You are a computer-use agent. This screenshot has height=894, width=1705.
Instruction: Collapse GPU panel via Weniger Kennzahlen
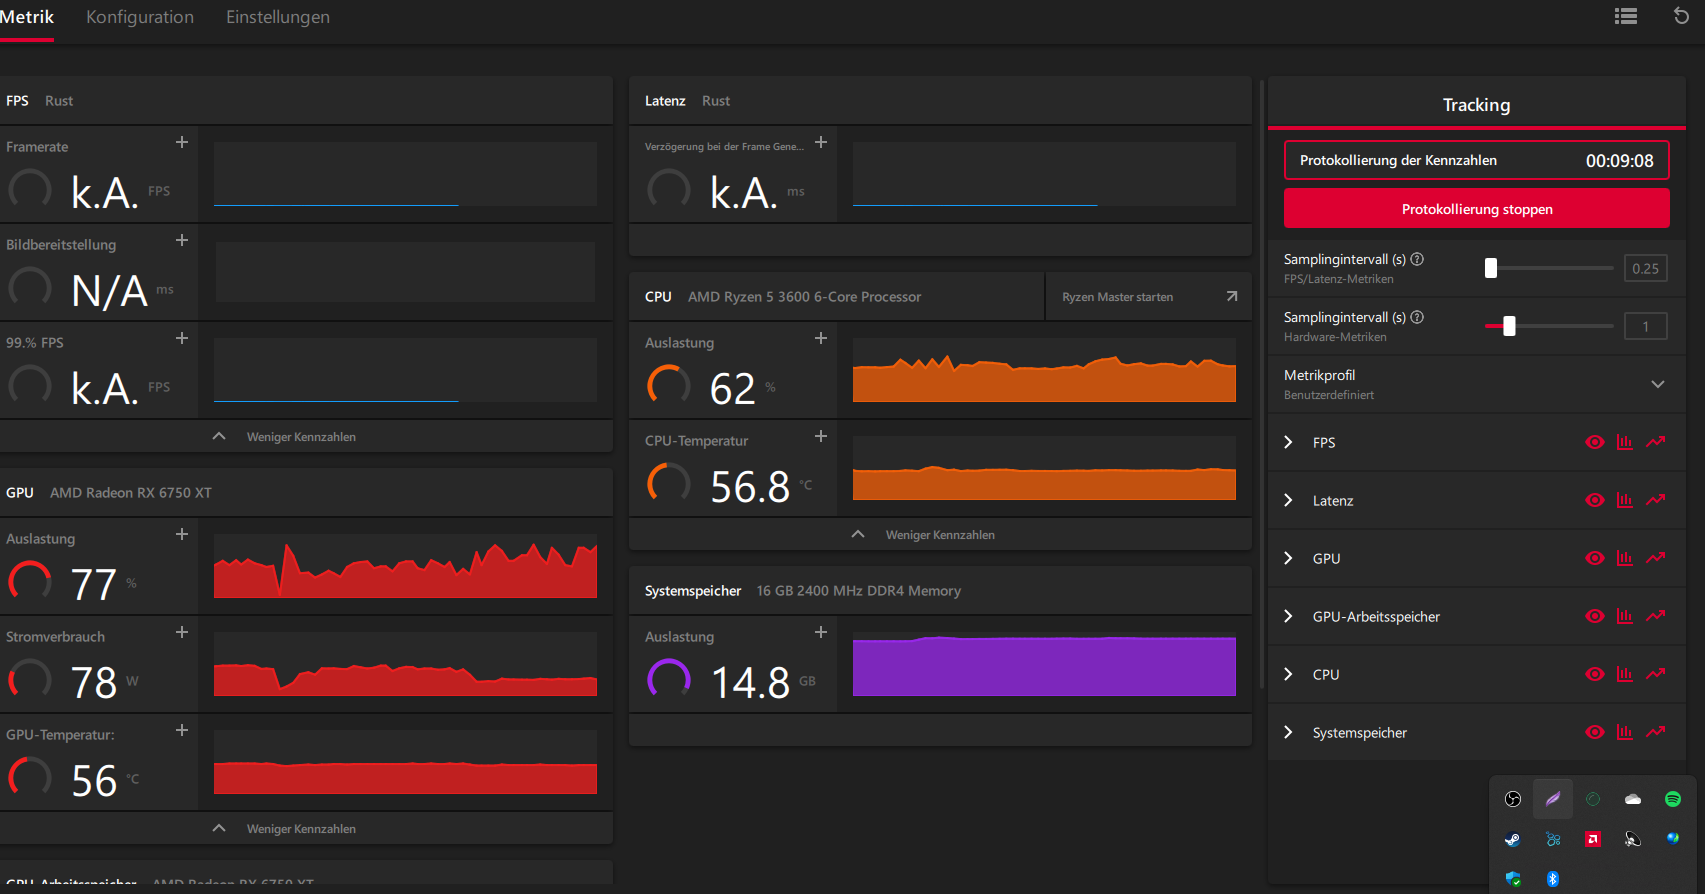(x=285, y=829)
